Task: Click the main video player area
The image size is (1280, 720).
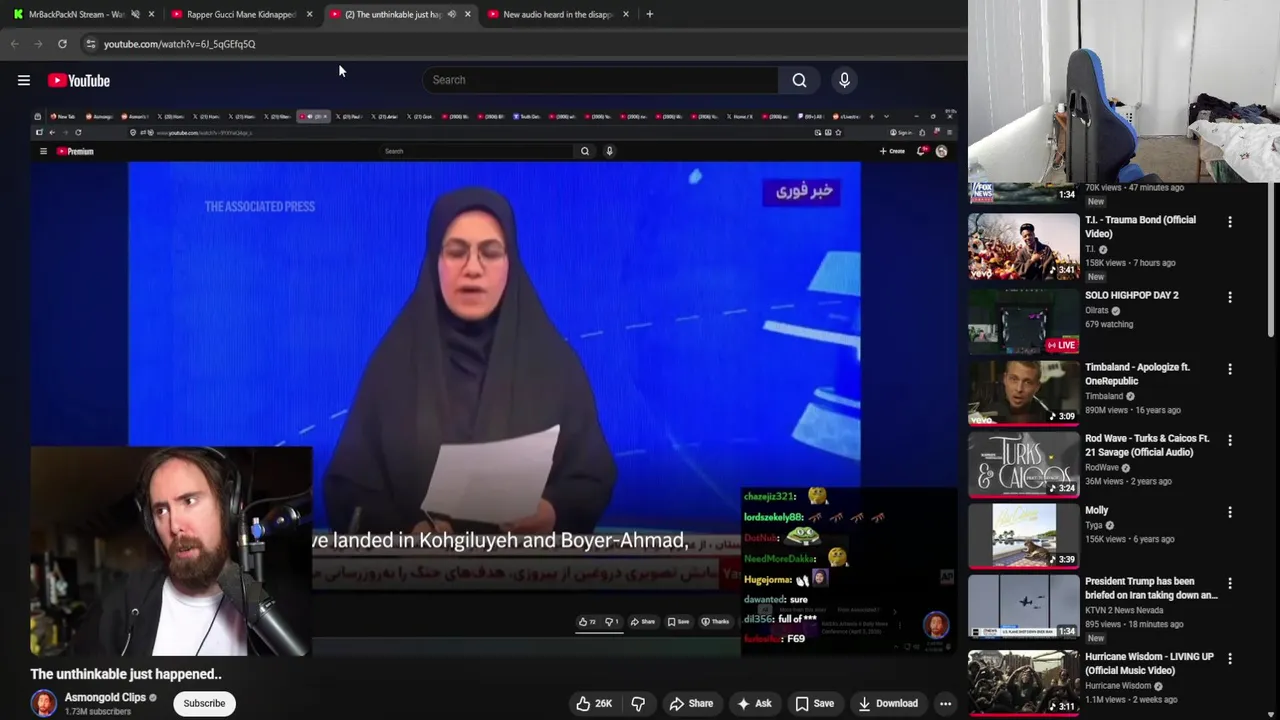Action: (494, 380)
